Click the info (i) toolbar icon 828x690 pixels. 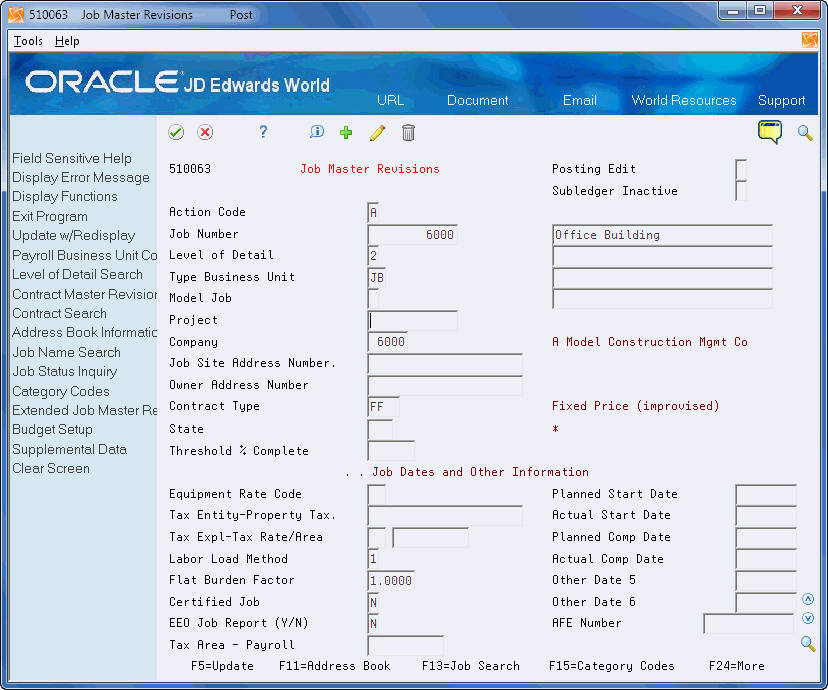click(x=317, y=131)
